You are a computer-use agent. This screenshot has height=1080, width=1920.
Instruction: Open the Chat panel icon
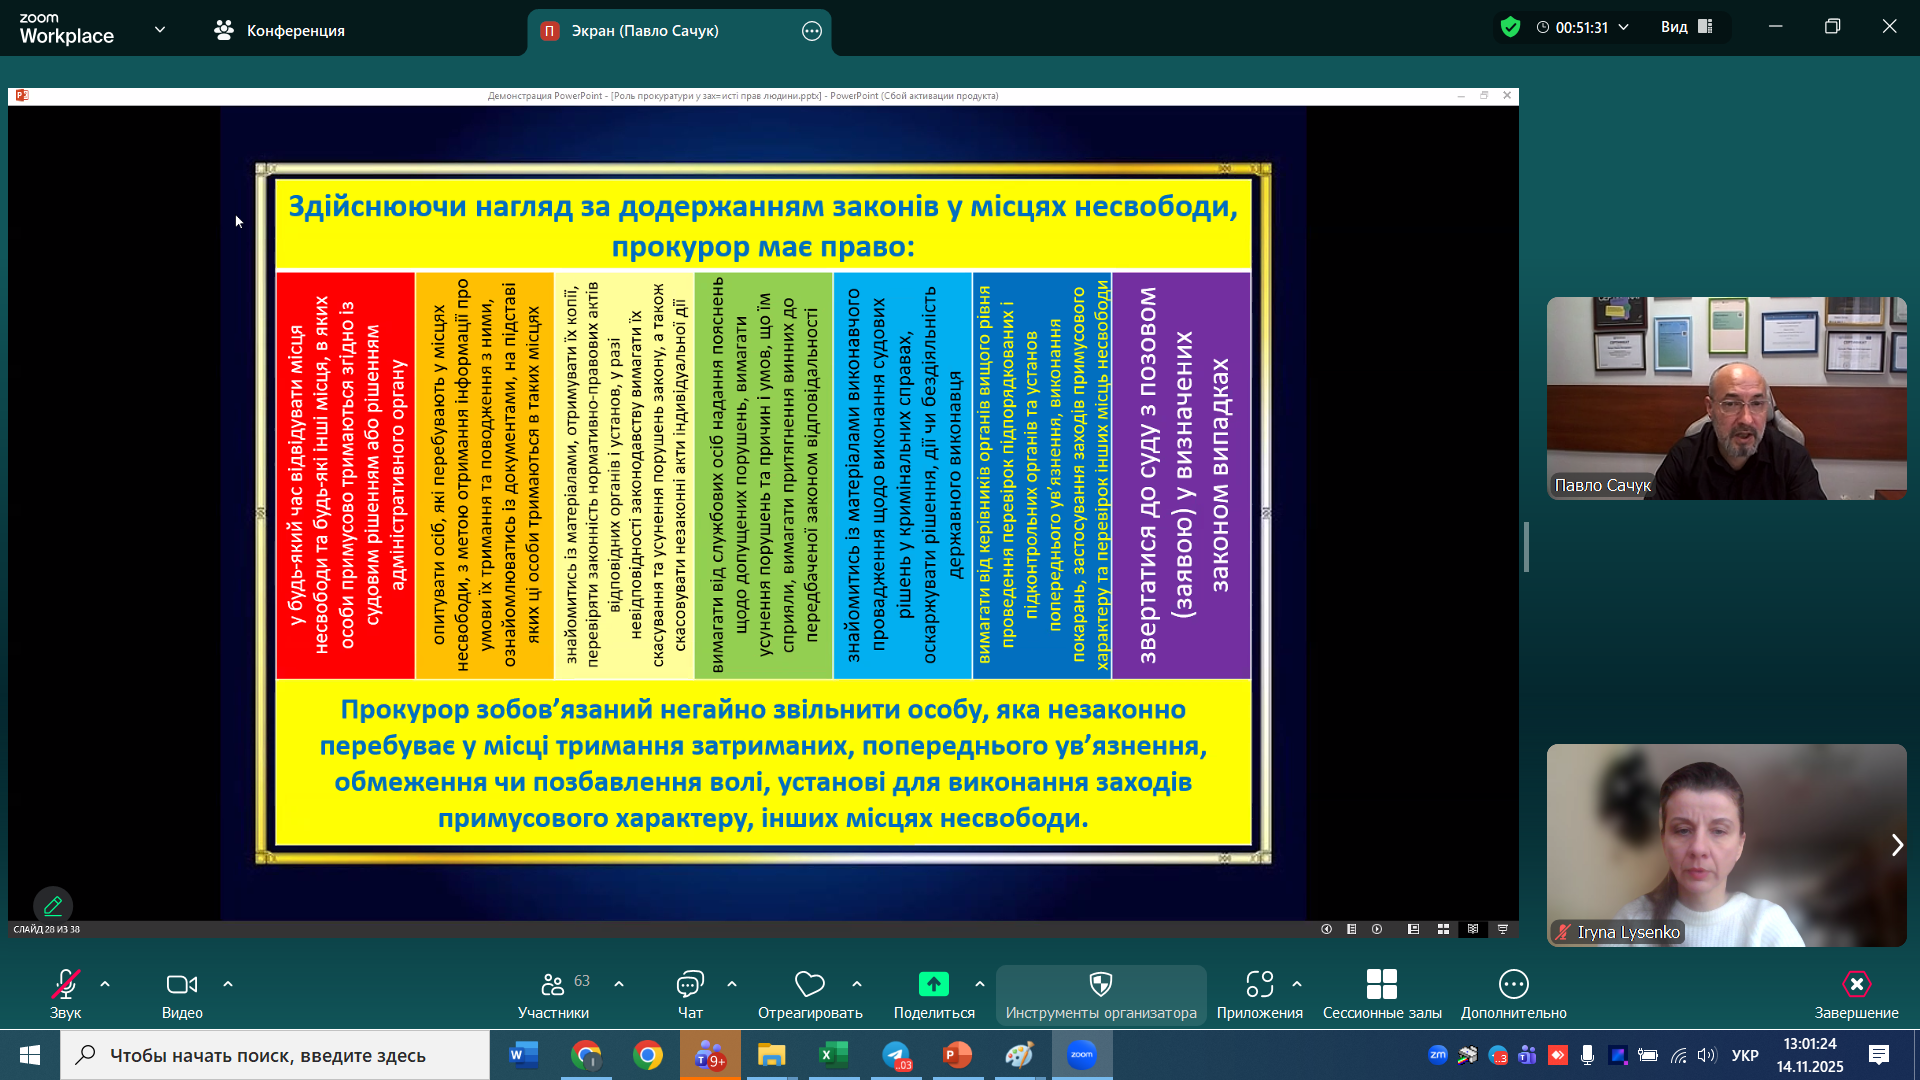[x=690, y=985]
